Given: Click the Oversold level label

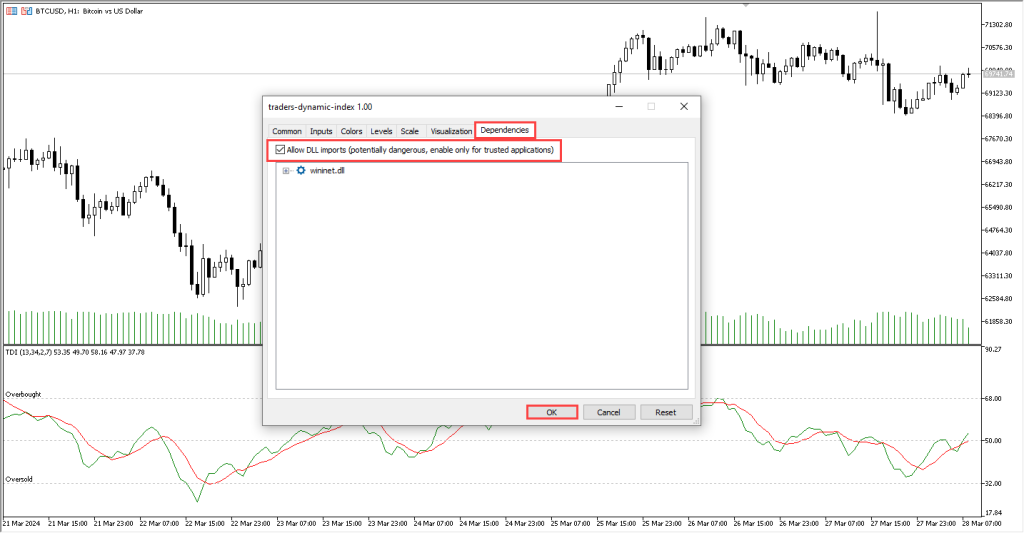Looking at the screenshot, I should pos(19,479).
